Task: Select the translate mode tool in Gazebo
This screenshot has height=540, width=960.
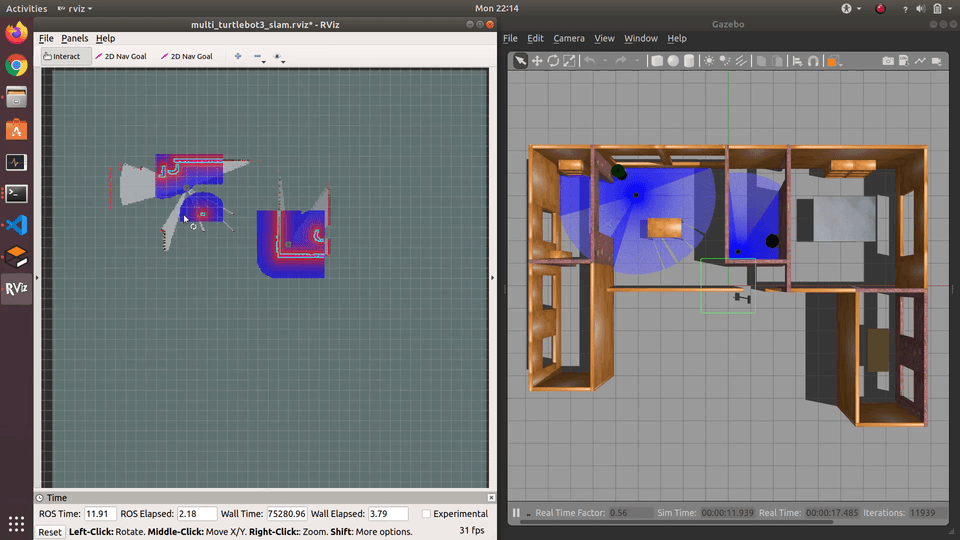Action: 537,61
